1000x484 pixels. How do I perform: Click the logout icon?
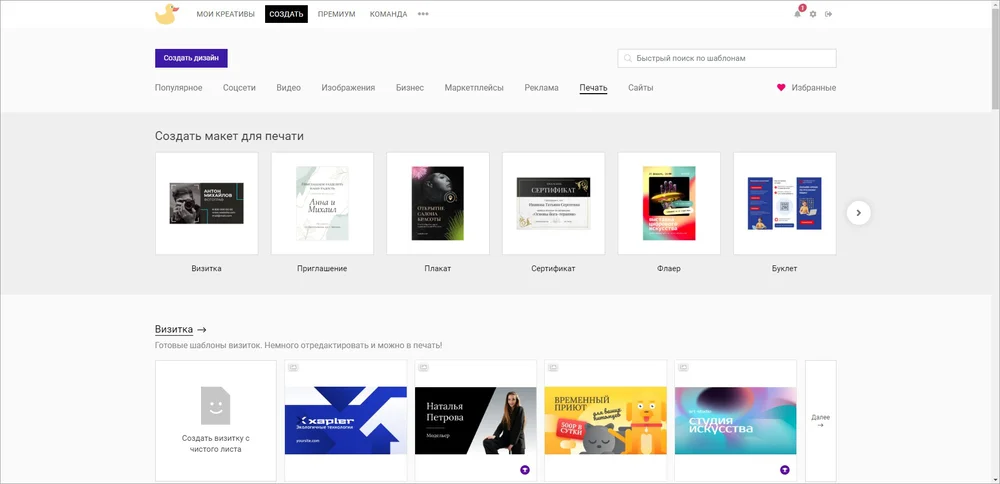(828, 14)
